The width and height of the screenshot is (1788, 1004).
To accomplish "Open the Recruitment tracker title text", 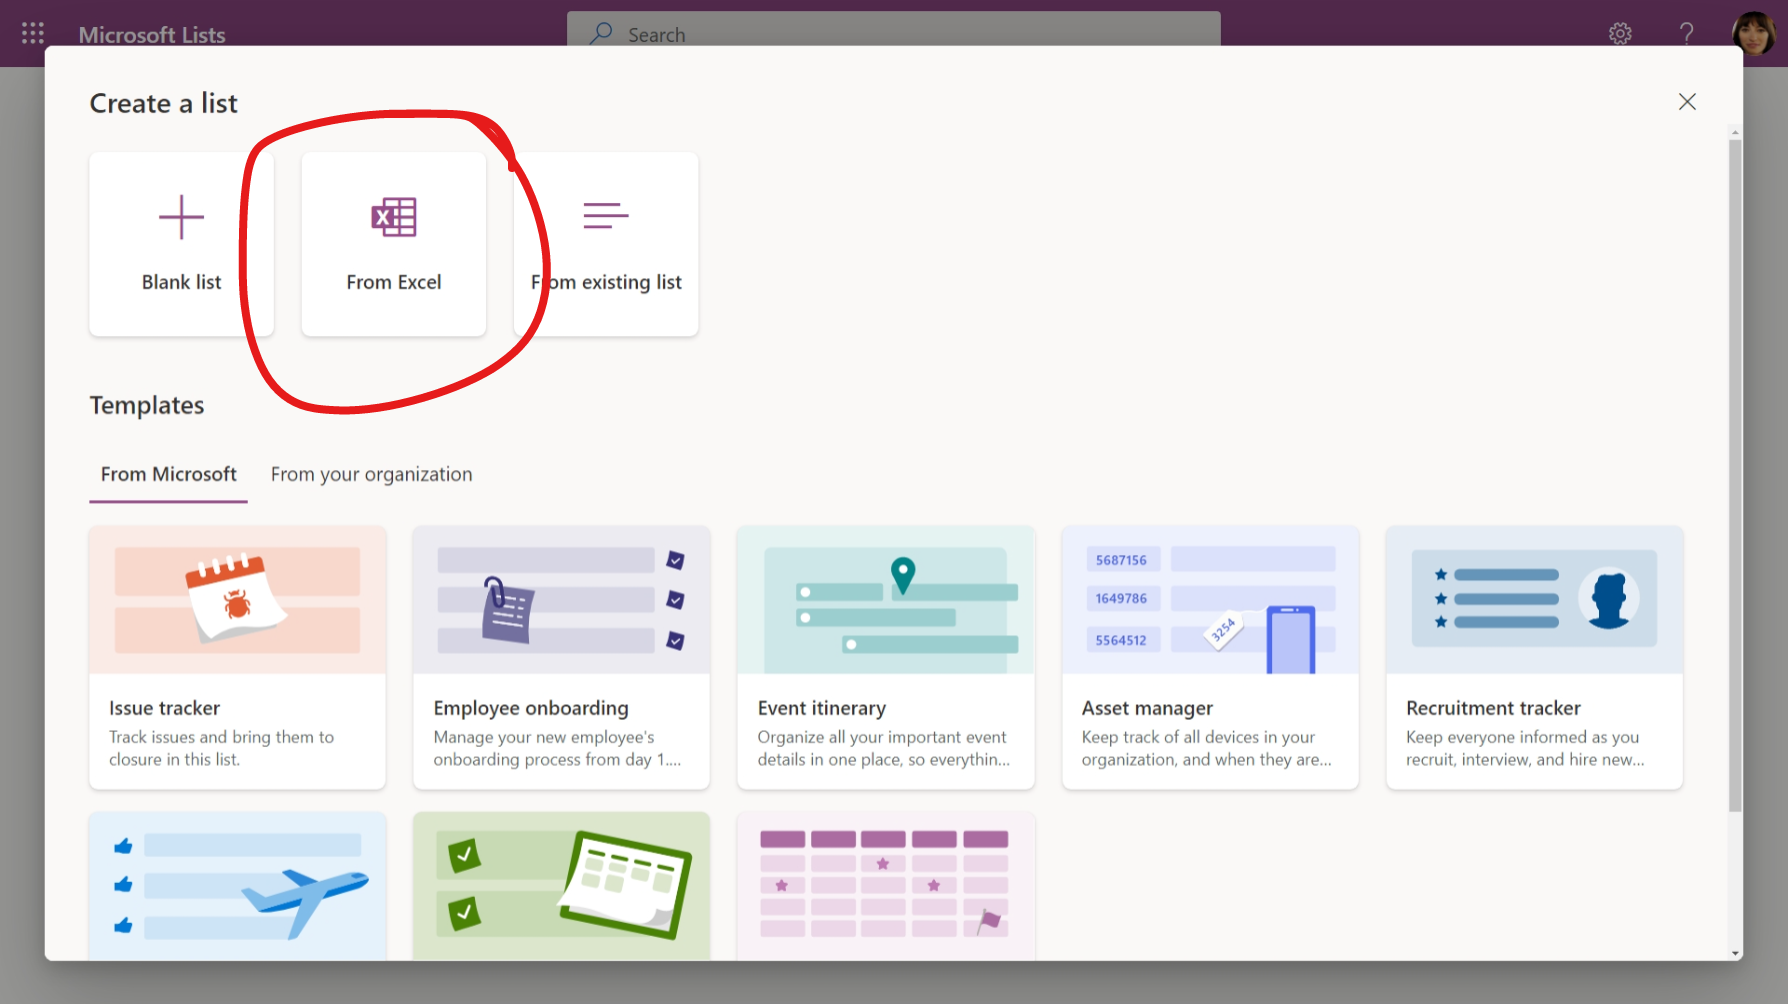I will click(x=1493, y=708).
